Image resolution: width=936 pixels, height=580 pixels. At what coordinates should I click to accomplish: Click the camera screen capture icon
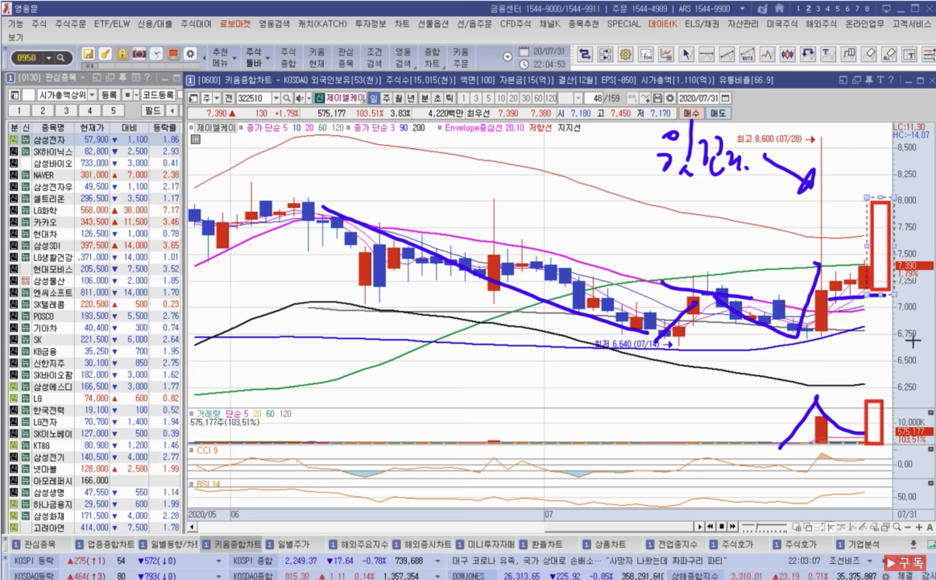click(139, 54)
